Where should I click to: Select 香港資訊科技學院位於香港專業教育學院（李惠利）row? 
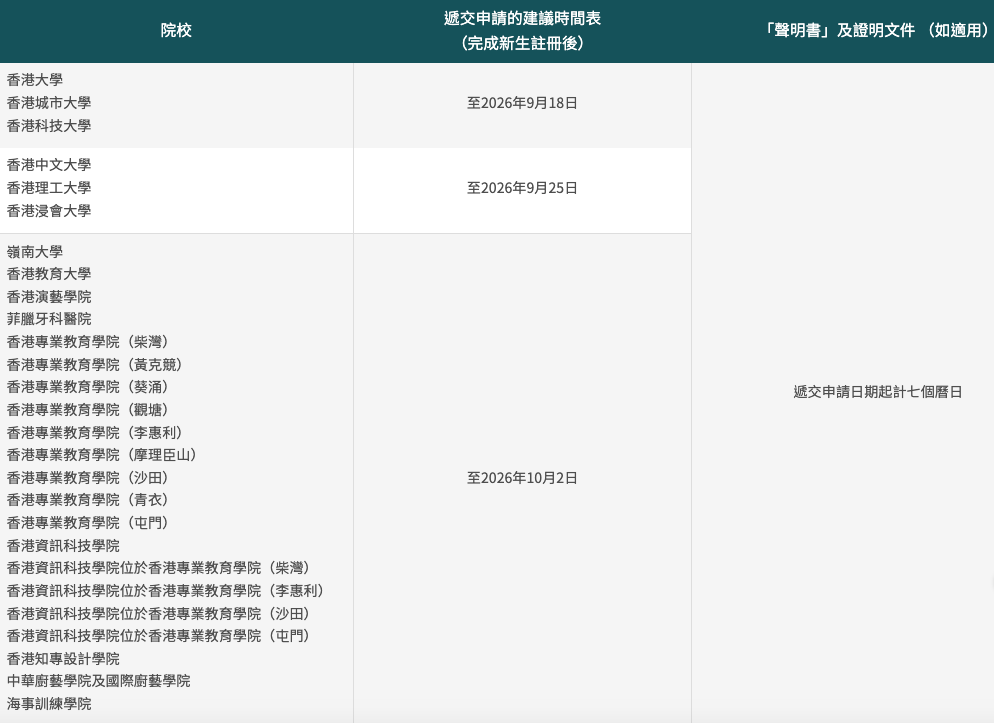click(165, 591)
